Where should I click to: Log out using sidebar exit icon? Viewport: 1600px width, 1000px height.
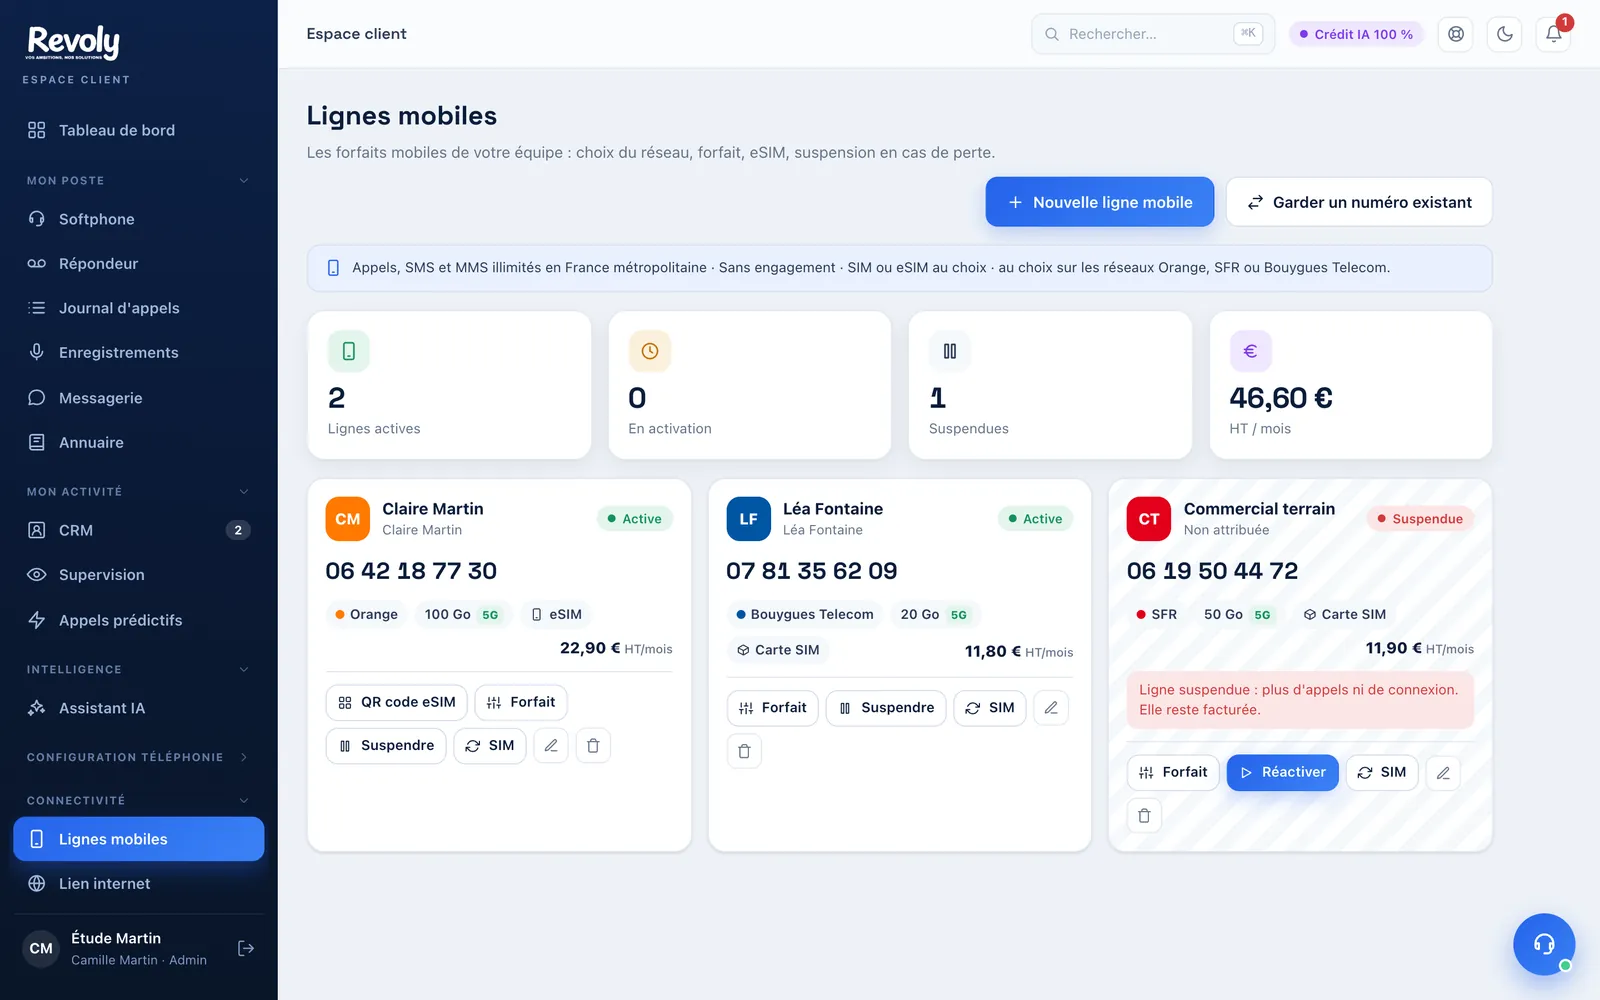246,948
